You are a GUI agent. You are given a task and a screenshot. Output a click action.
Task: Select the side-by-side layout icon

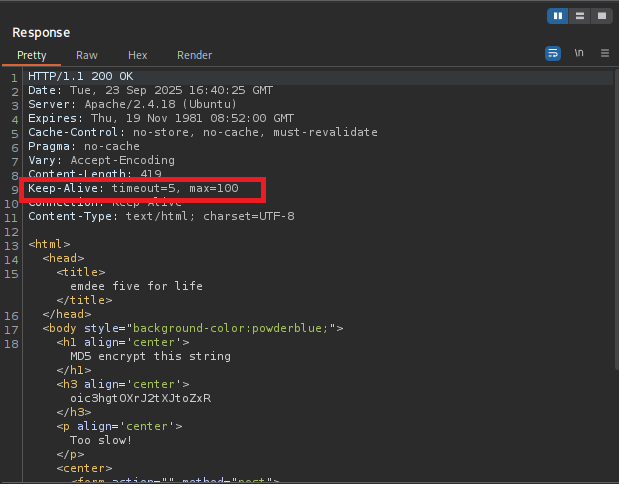[x=557, y=16]
